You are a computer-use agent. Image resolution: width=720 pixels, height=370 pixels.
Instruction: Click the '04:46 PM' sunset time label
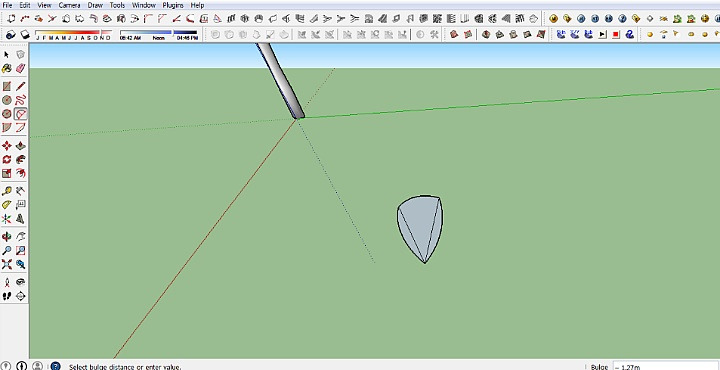click(187, 38)
